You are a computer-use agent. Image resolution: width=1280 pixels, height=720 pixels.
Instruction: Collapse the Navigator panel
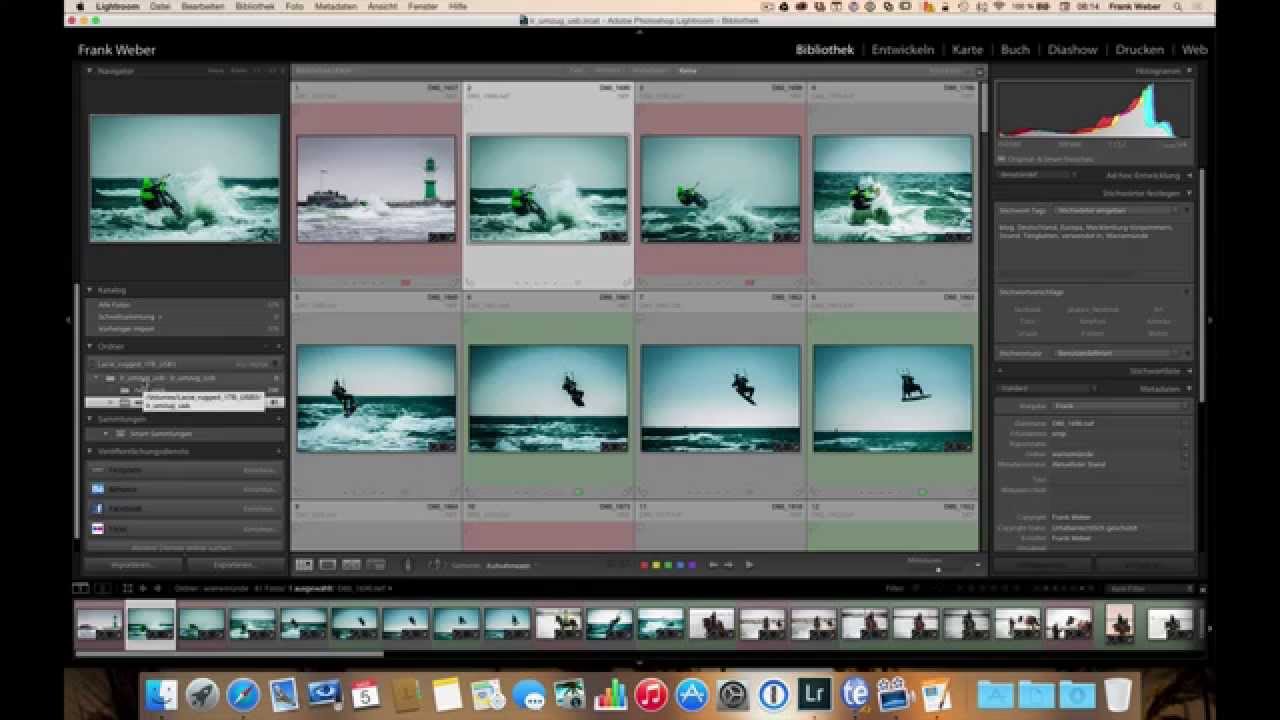[89, 71]
